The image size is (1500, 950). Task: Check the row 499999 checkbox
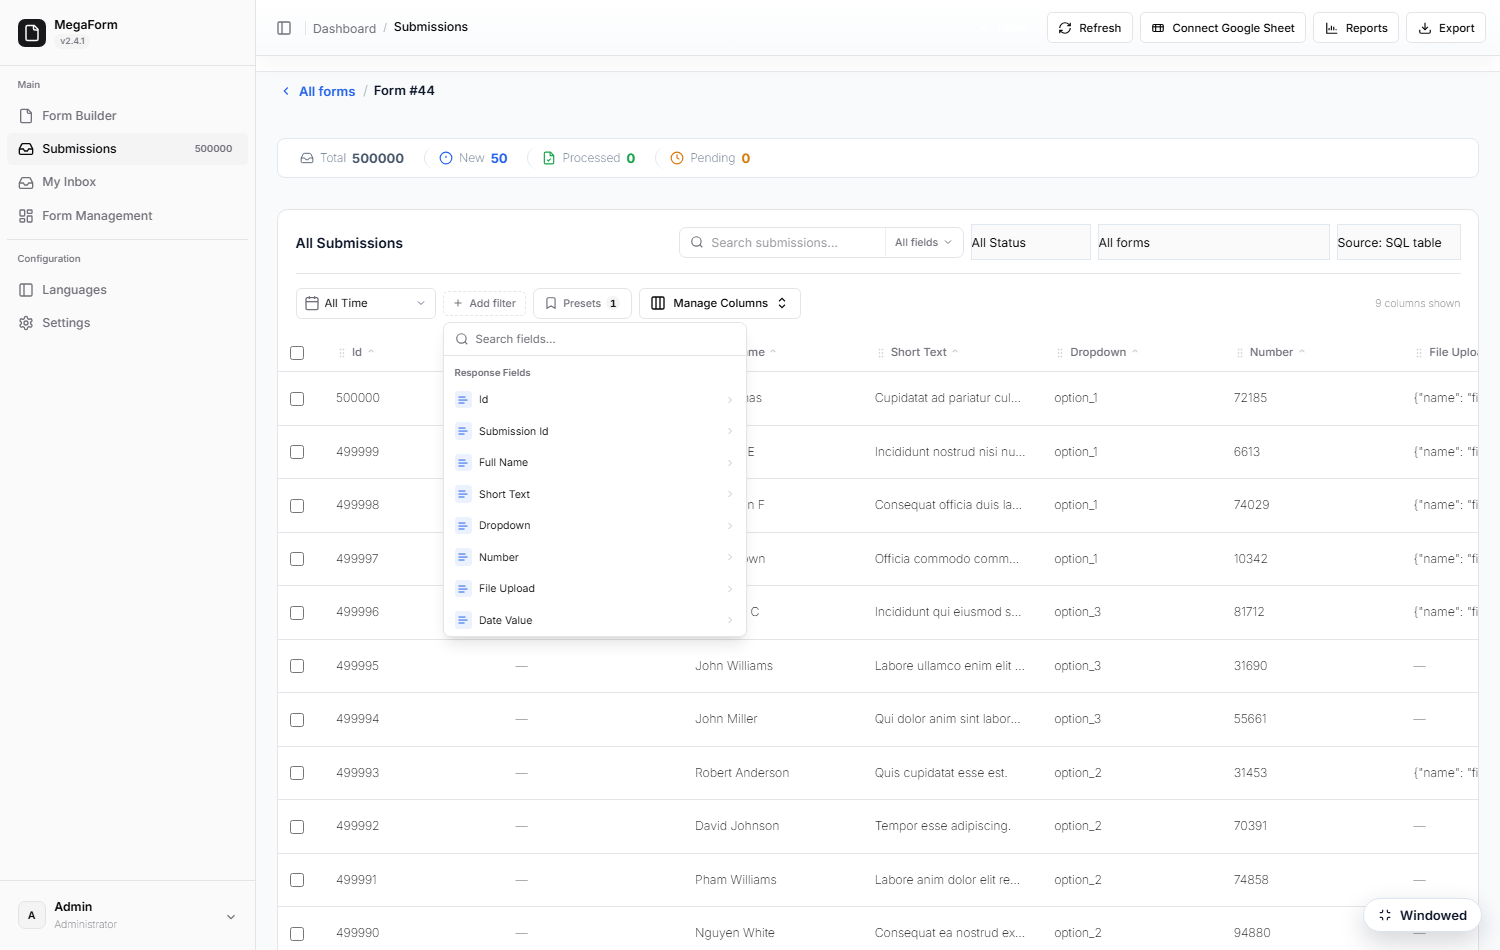[297, 452]
